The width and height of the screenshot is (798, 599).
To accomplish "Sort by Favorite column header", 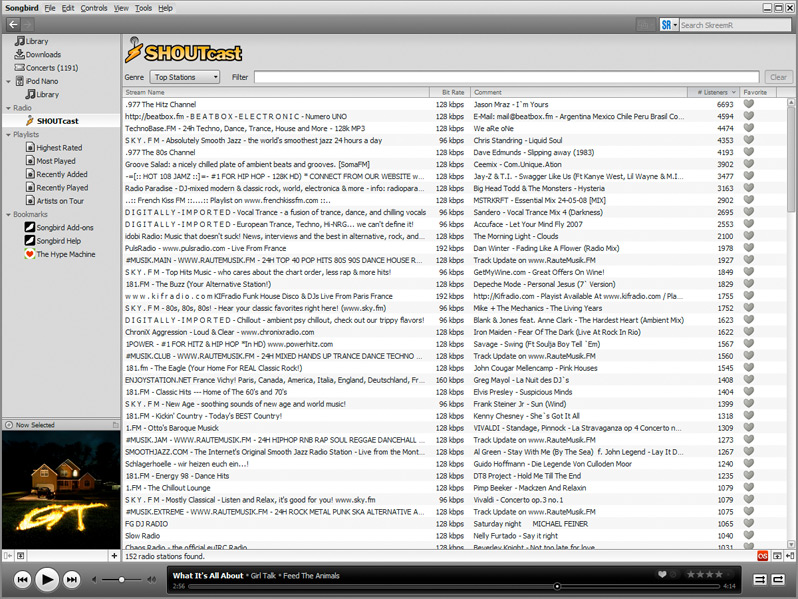I will [758, 92].
